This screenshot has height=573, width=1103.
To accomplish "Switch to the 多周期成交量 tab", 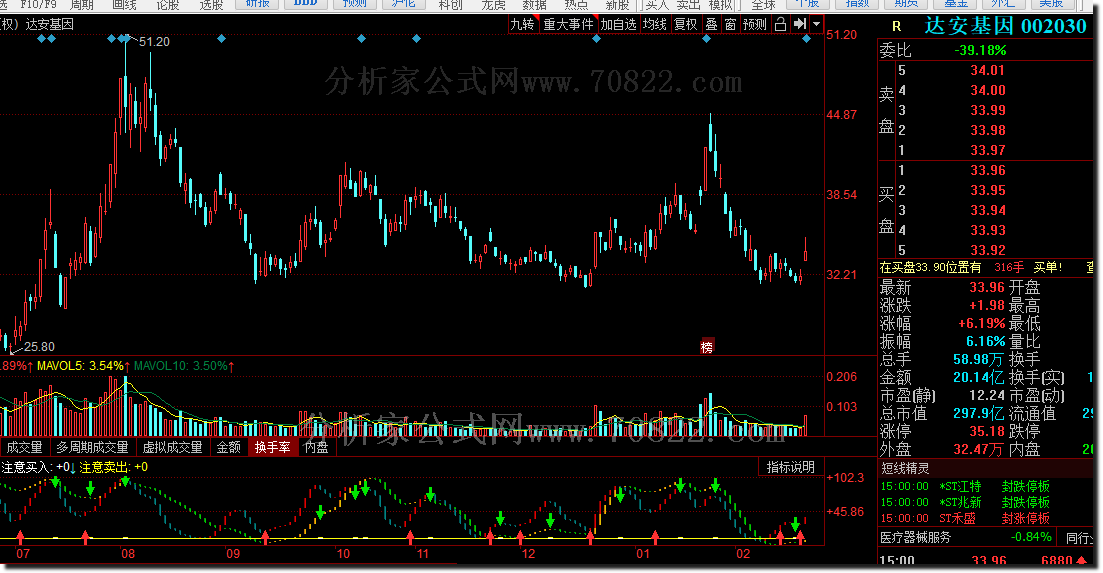I will 92,447.
